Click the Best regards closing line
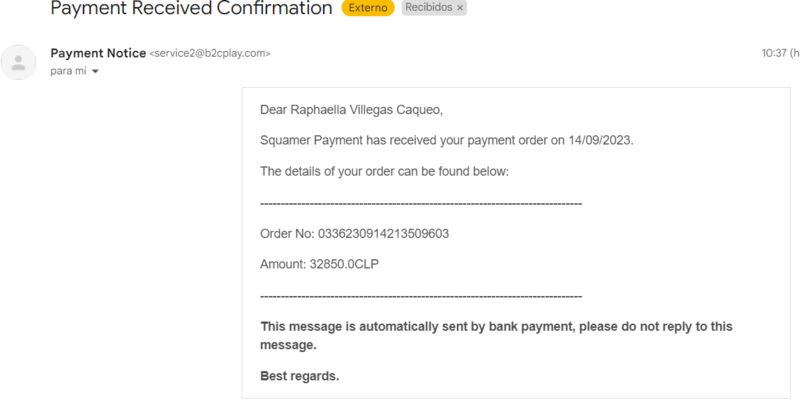This screenshot has width=800, height=403. tap(299, 376)
